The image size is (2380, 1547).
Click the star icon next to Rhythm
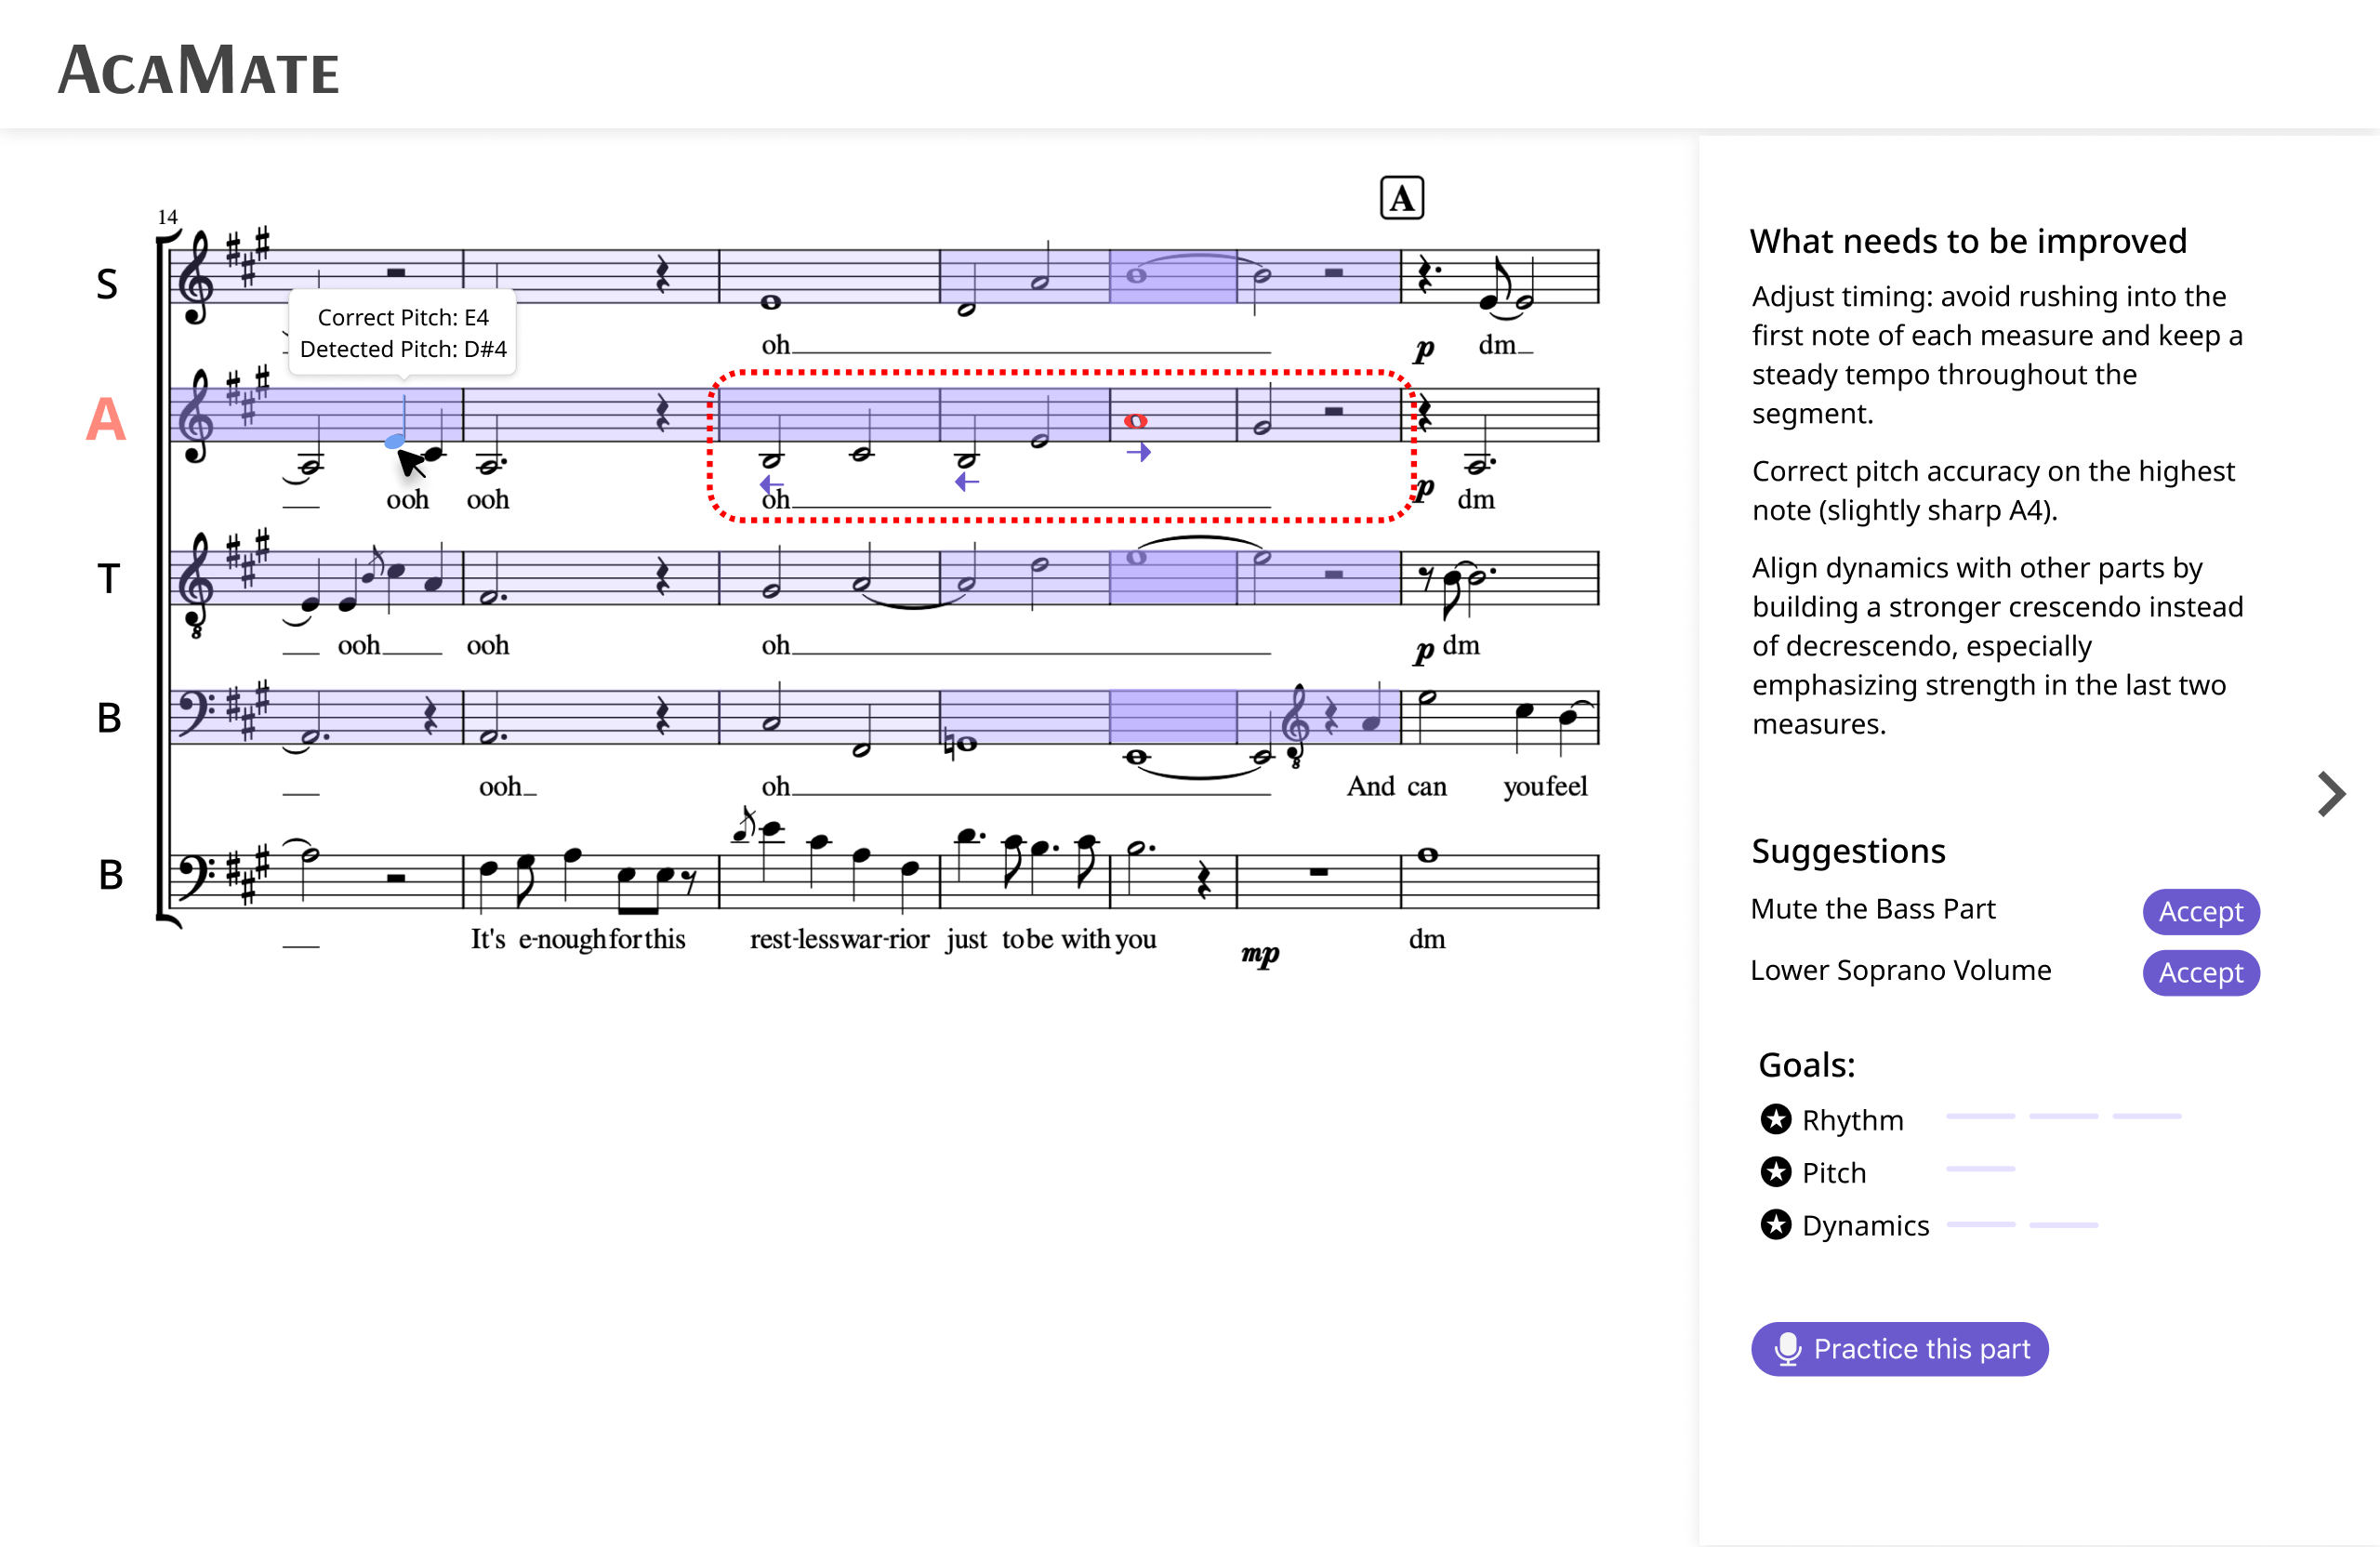pyautogui.click(x=1775, y=1118)
